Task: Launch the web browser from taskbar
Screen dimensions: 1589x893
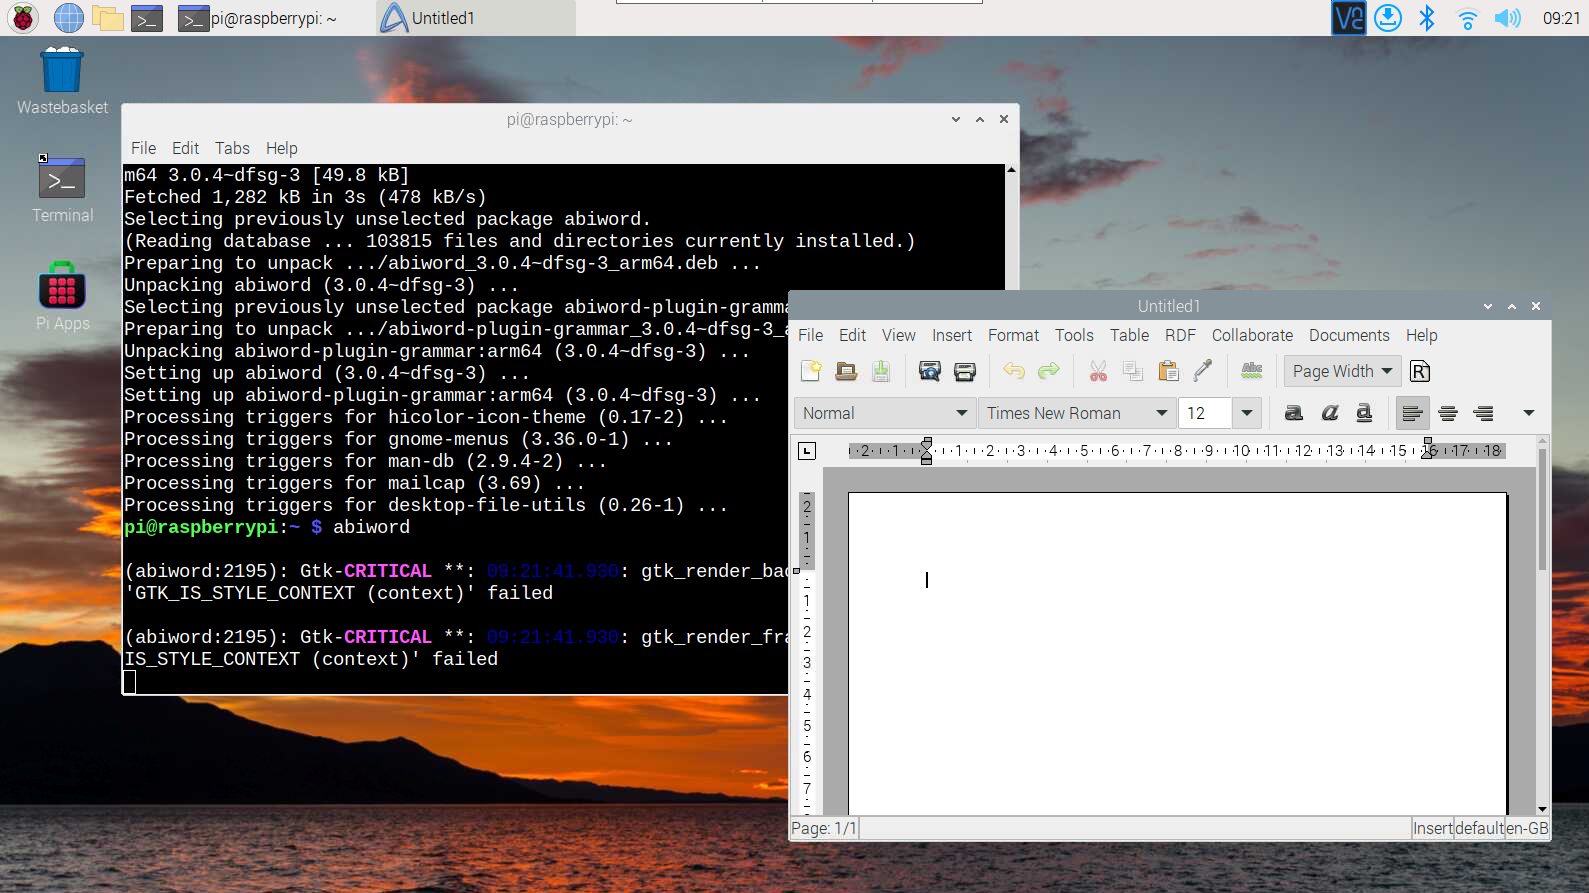Action: [68, 17]
